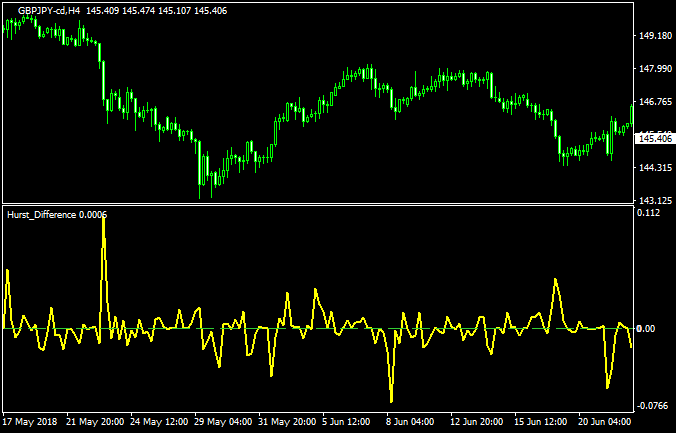Screen dimensions: 676x433
Task: Click the 143.125 price axis label
Action: [654, 200]
